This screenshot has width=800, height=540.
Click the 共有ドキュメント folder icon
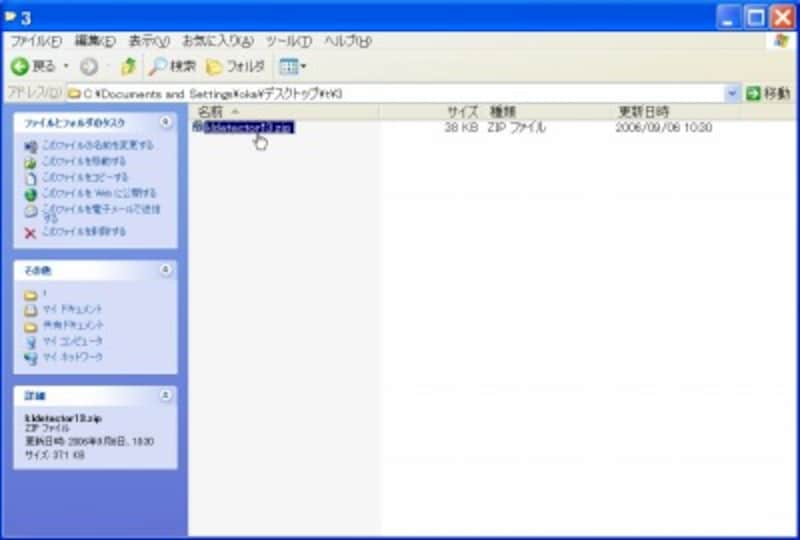click(31, 326)
